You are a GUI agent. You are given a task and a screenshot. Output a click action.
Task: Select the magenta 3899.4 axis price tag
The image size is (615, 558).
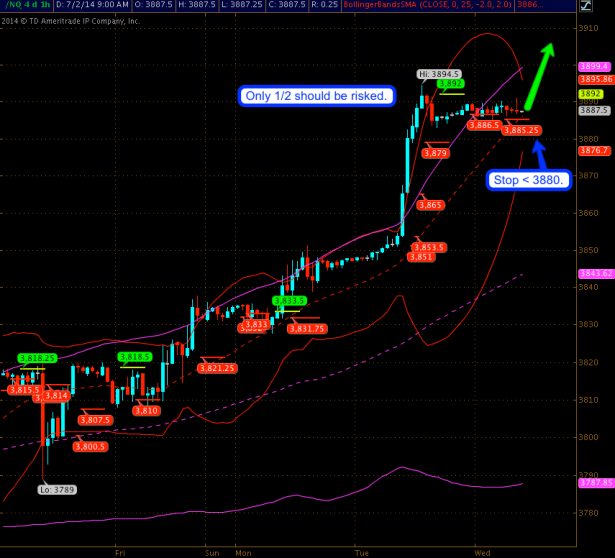tap(594, 66)
